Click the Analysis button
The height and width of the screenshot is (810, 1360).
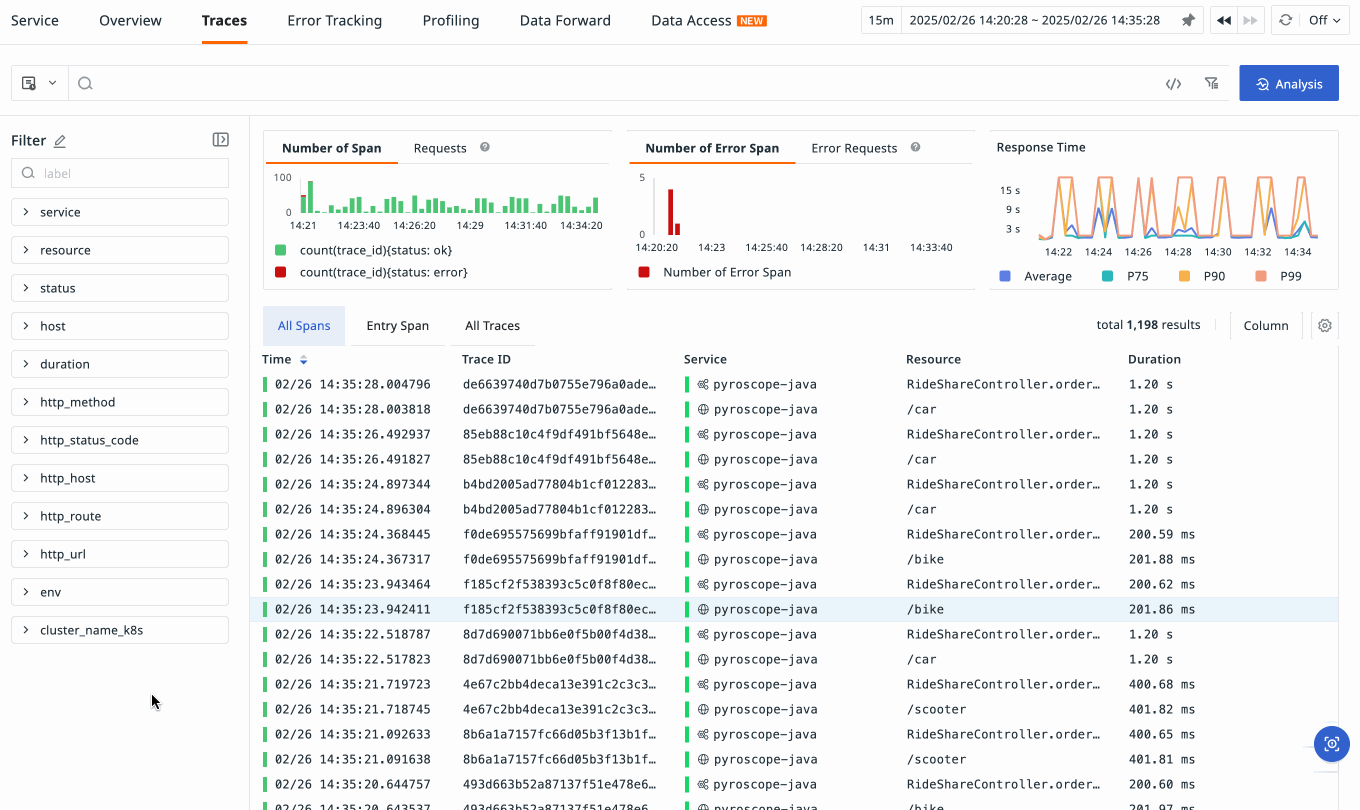[x=1289, y=84]
